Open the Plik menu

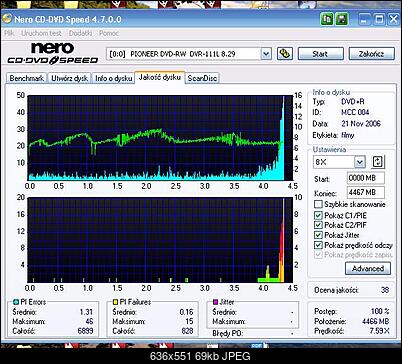click(9, 33)
